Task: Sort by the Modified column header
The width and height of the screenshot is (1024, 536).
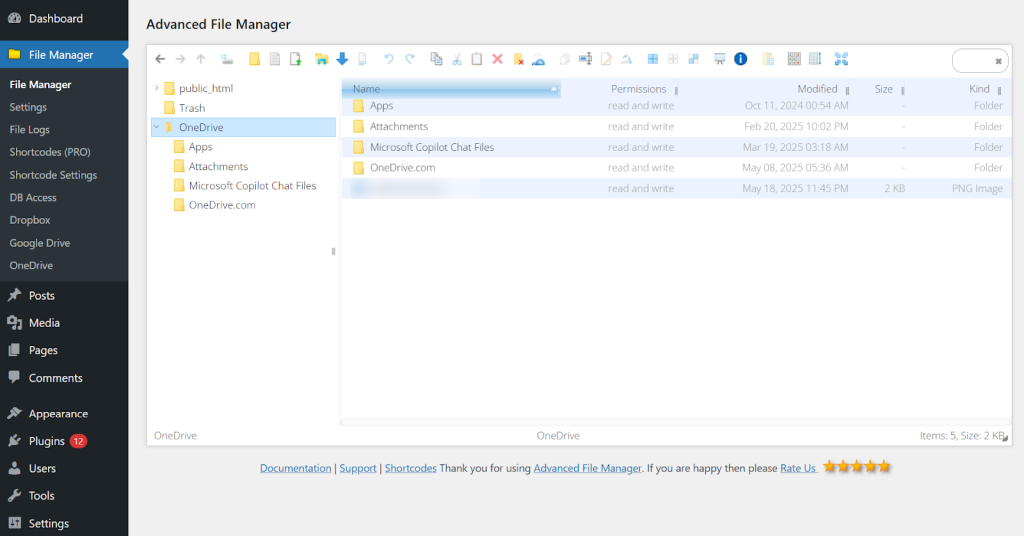Action: point(817,89)
